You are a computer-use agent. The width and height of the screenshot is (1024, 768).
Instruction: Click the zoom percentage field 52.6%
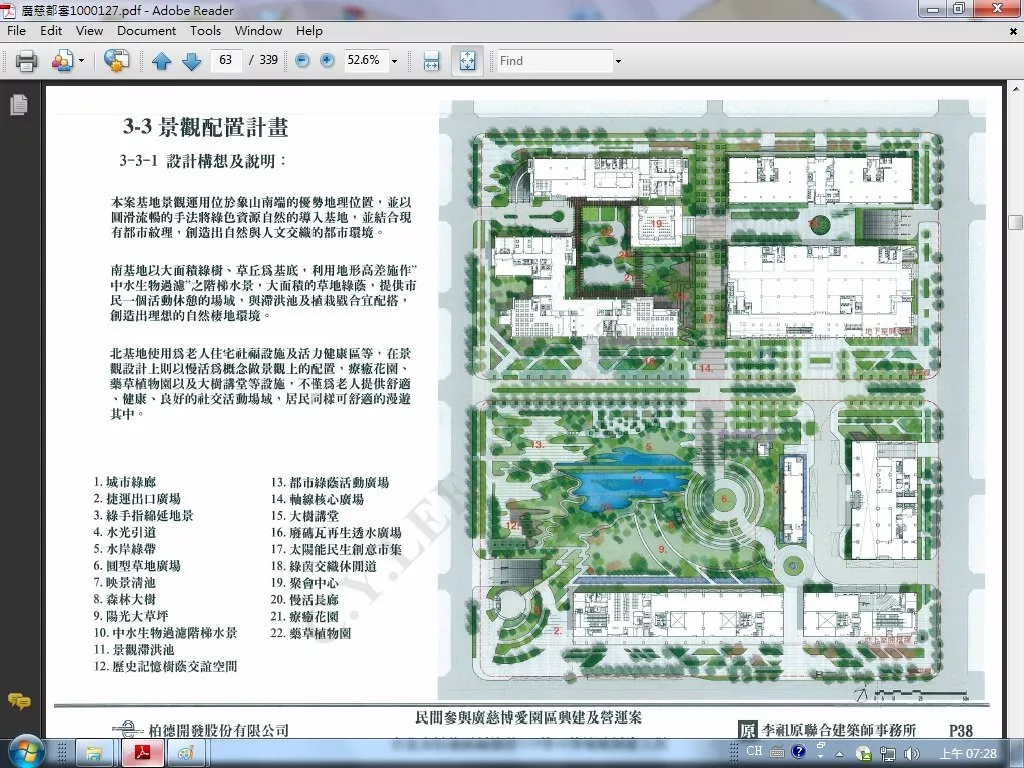point(365,60)
